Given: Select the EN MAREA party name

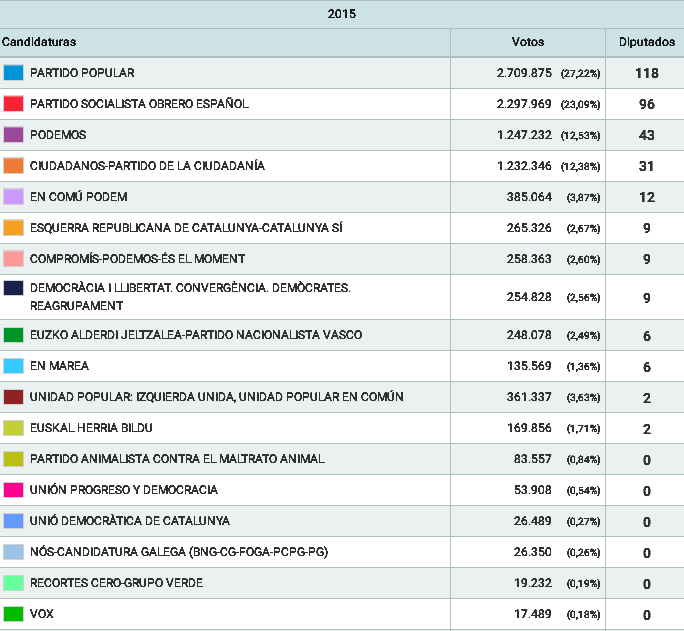Looking at the screenshot, I should [59, 366].
